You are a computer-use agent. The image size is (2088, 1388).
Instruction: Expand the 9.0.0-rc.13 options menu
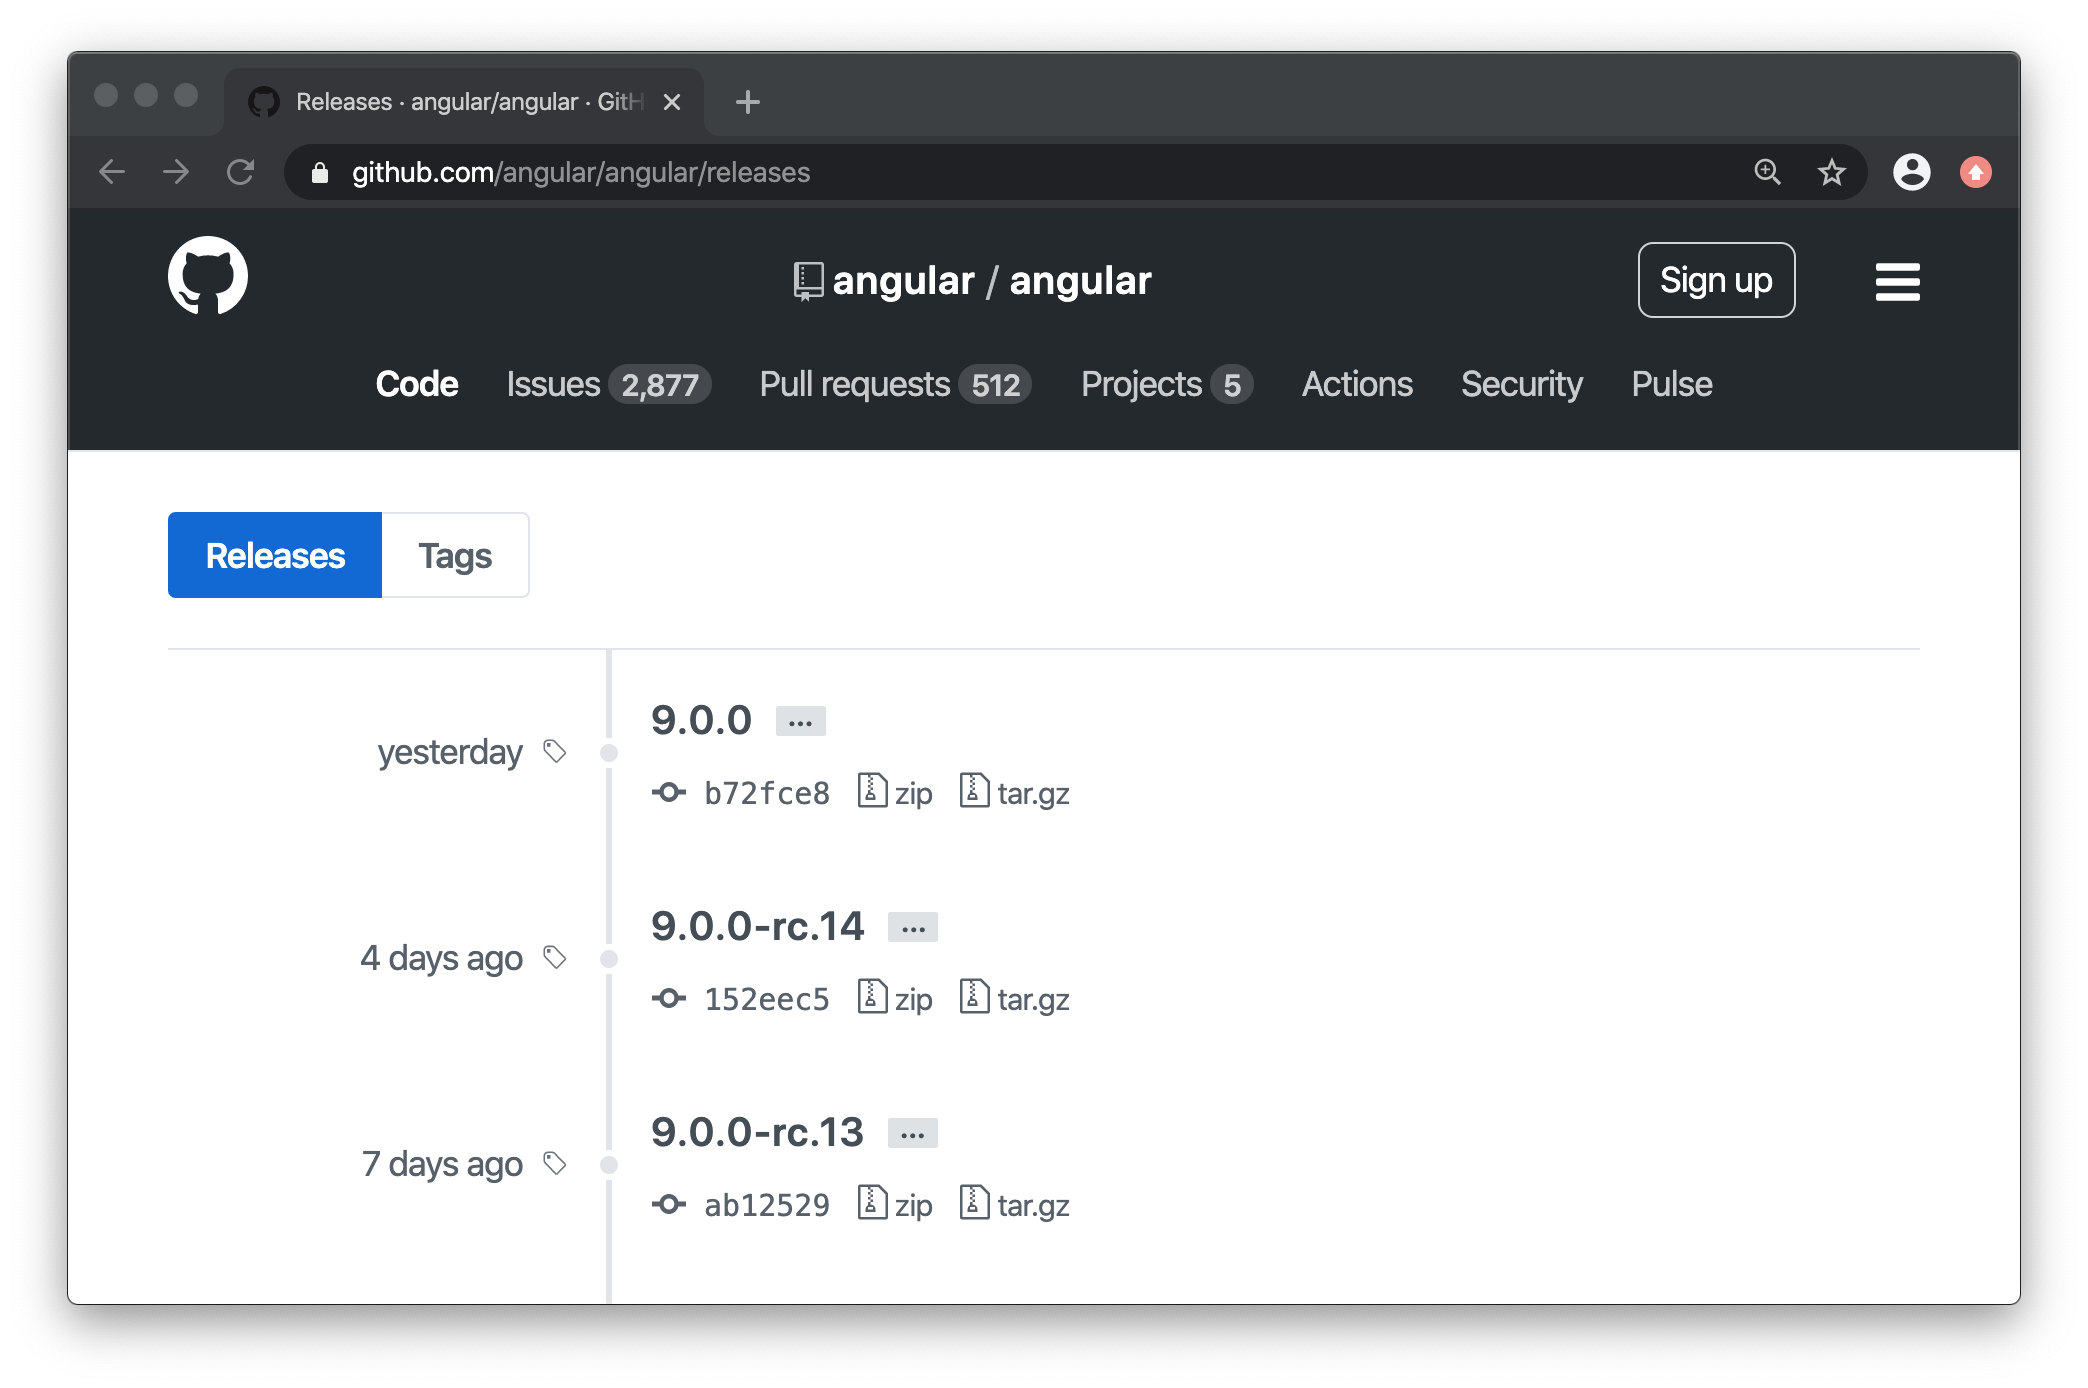tap(912, 1131)
